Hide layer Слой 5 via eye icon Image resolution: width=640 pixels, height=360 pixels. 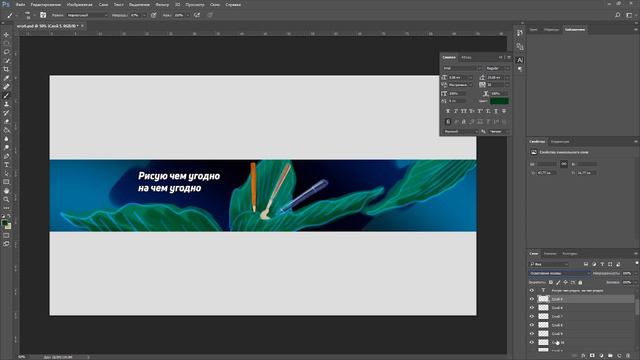coord(532,299)
